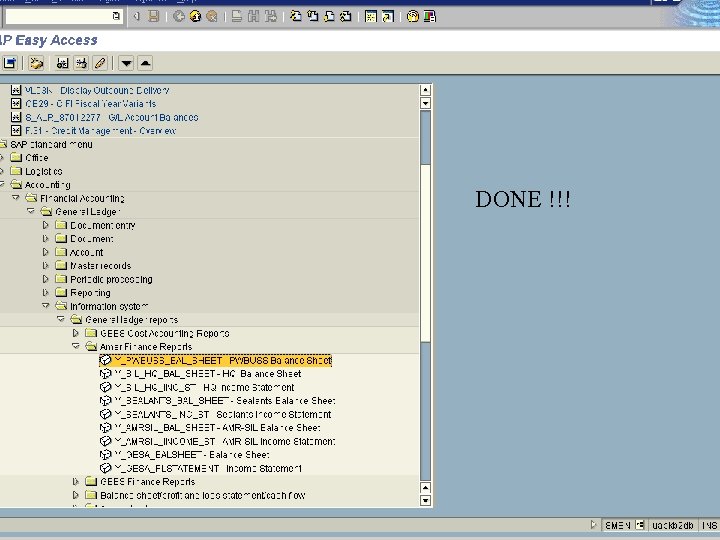Image resolution: width=720 pixels, height=540 pixels.
Task: Select the Sealants Balance Sheet report
Action: pos(225,400)
